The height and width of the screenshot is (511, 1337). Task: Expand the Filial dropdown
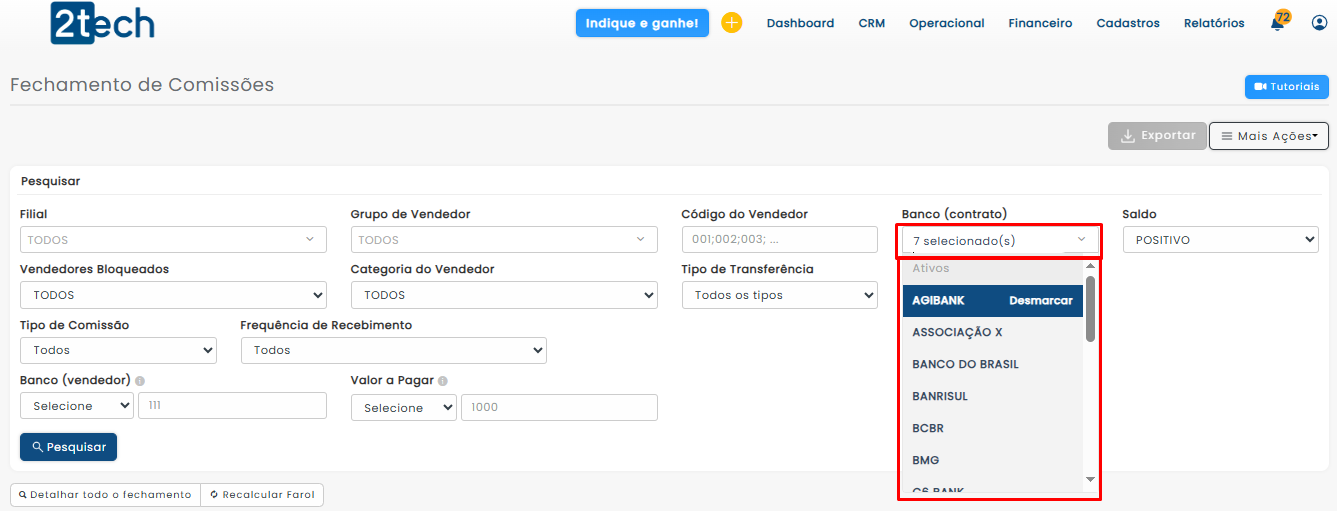pos(173,240)
